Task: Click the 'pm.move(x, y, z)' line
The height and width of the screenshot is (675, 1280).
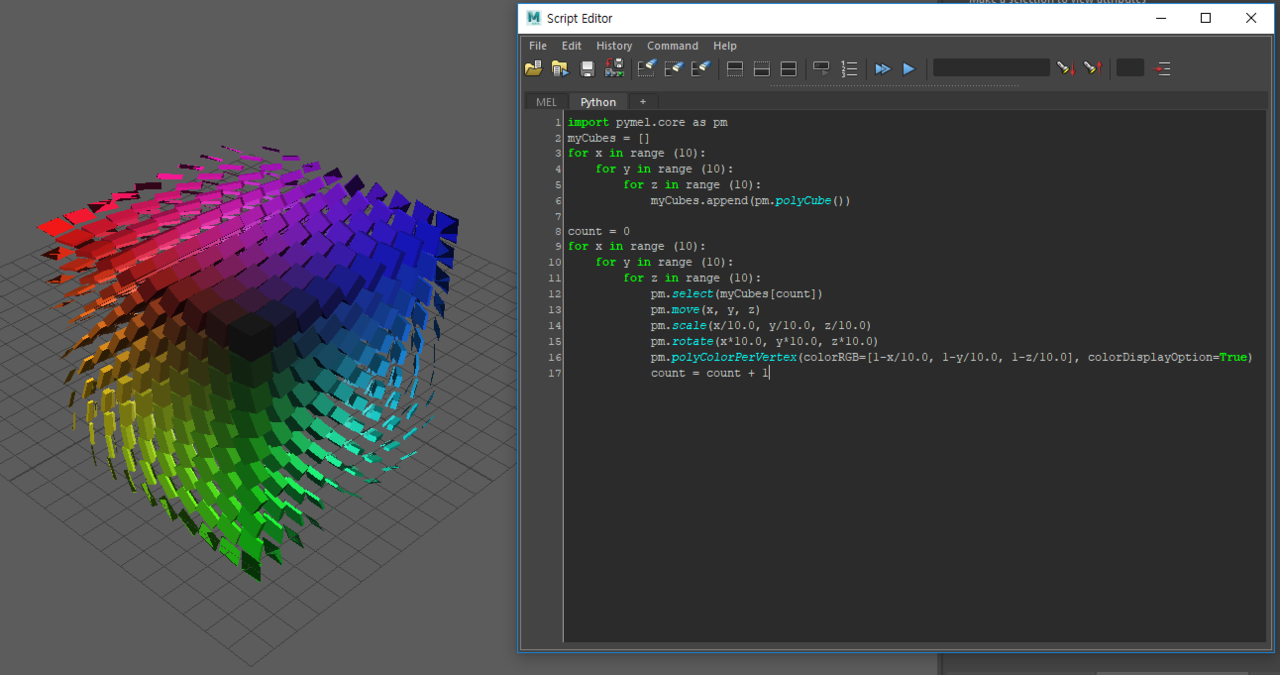Action: tap(705, 310)
